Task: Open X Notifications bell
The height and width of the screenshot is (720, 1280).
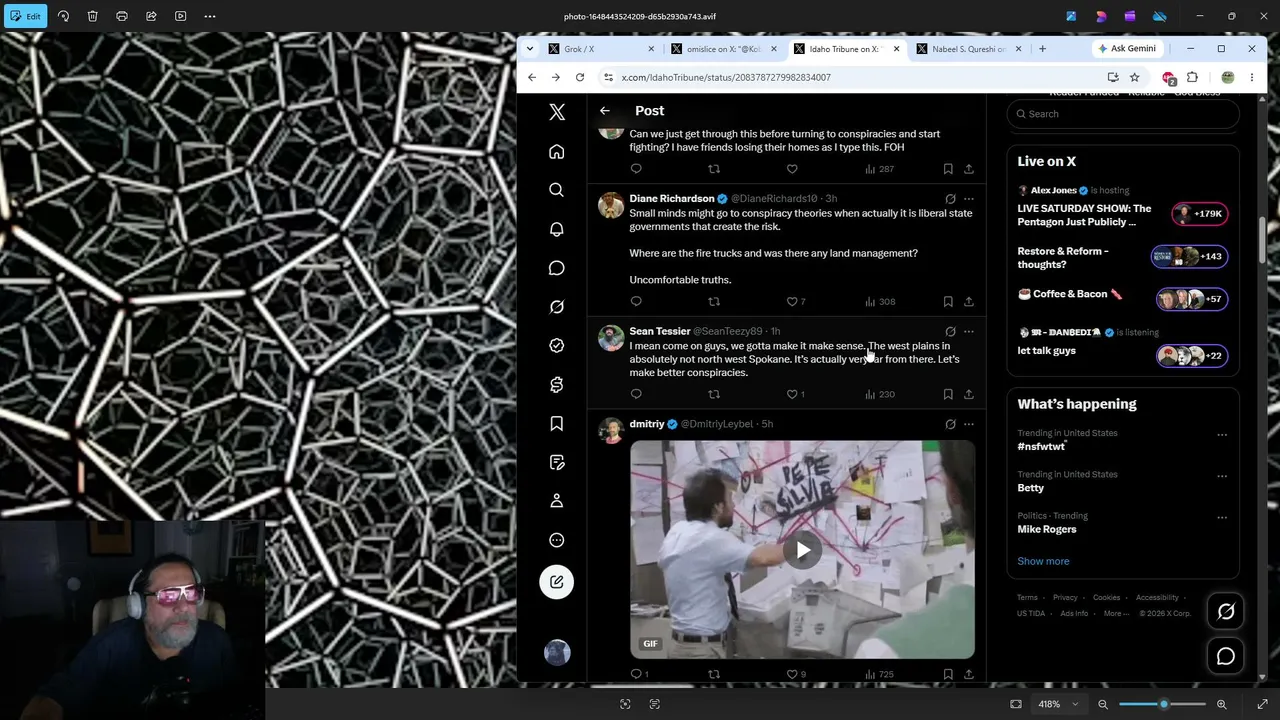Action: pyautogui.click(x=557, y=229)
